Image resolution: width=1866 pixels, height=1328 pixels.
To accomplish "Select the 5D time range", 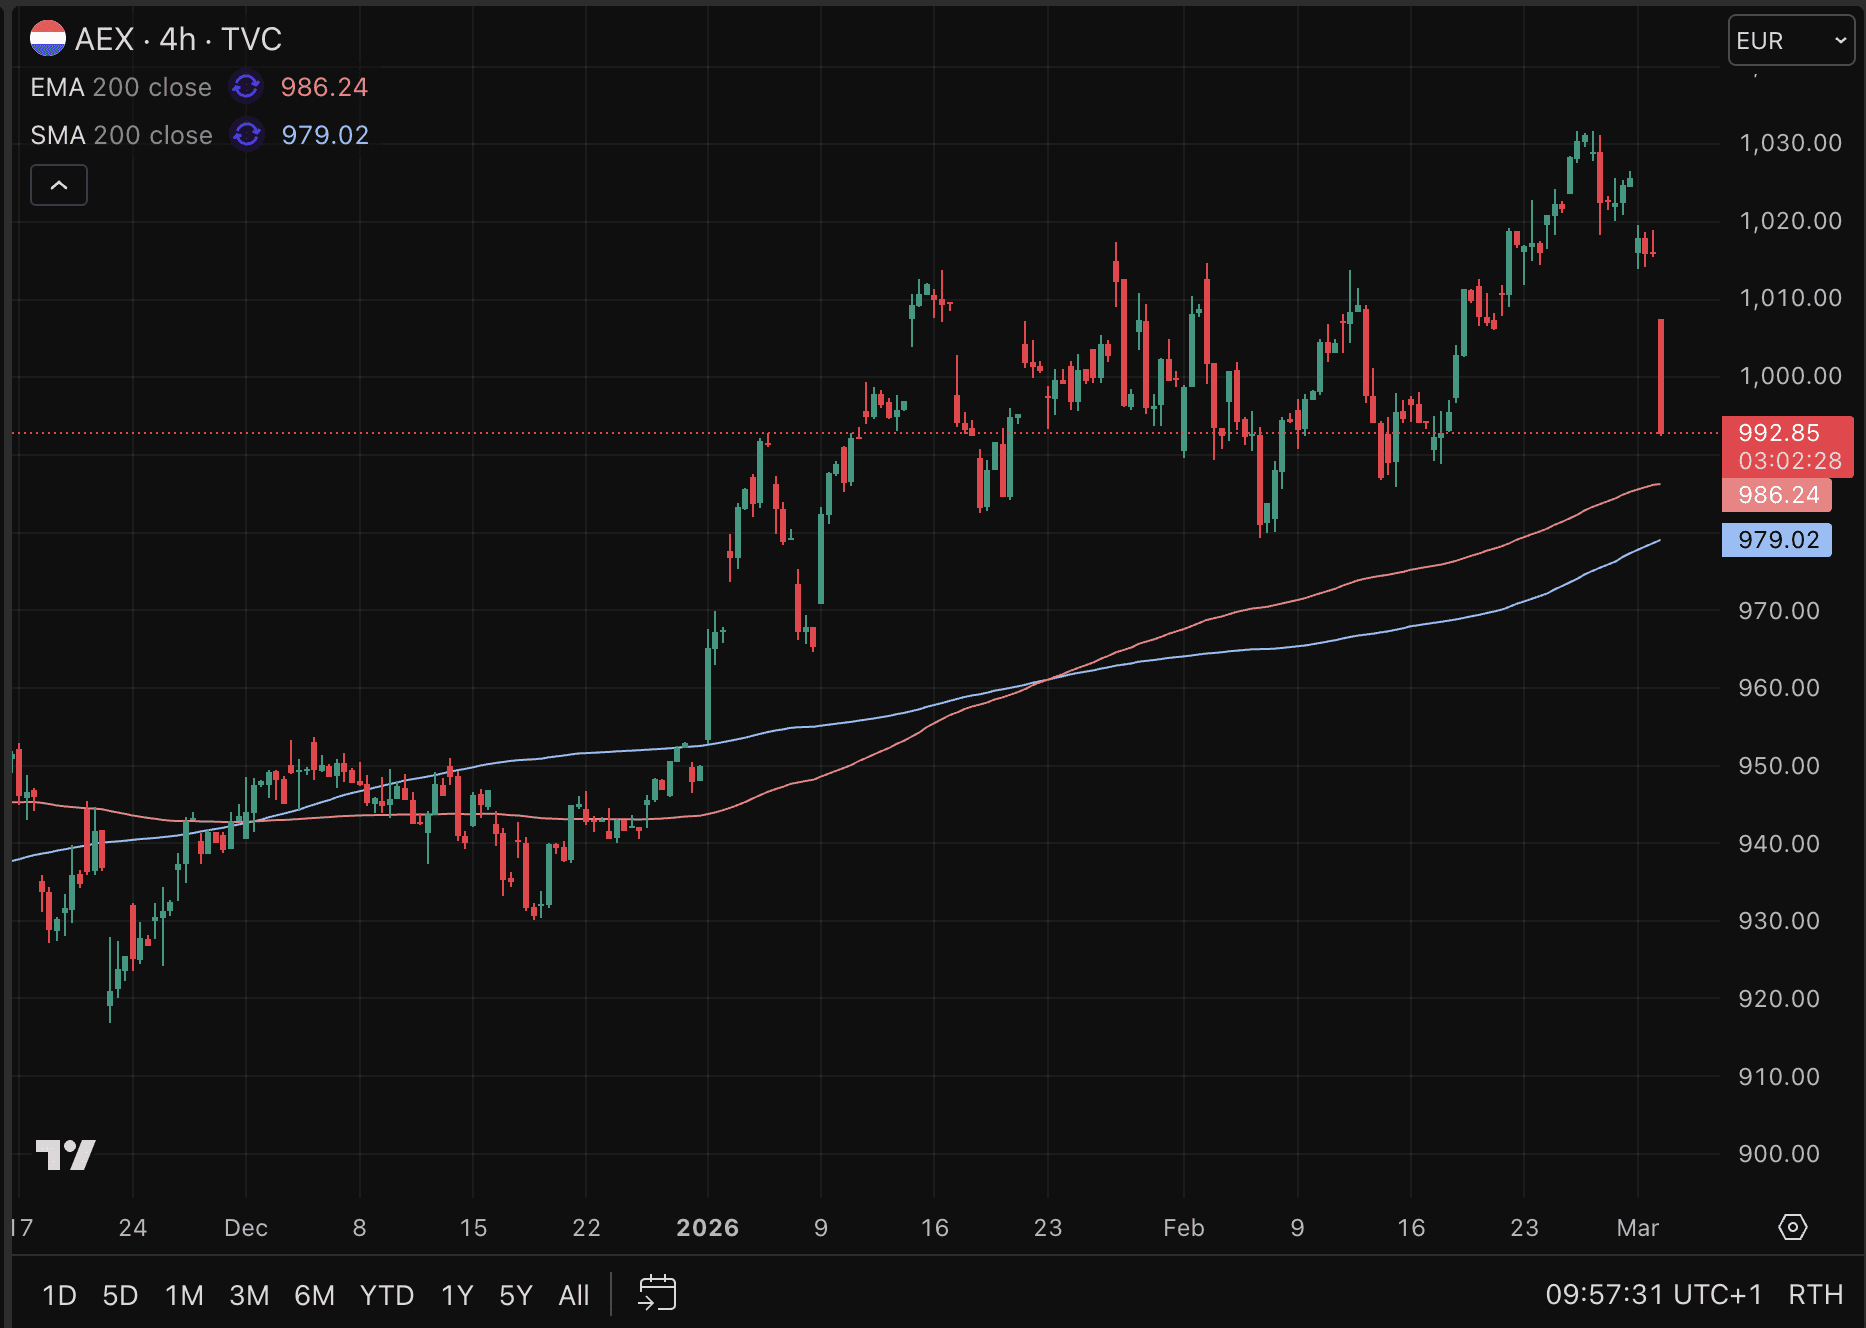I will 120,1296.
